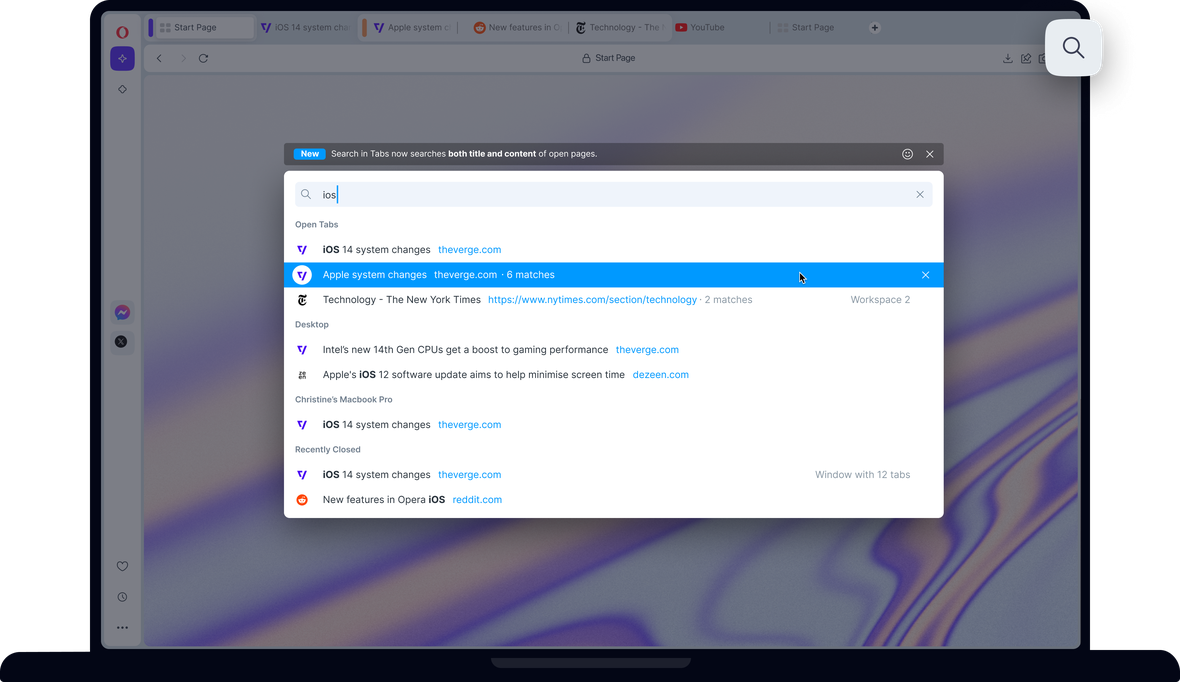Viewport: 1180px width, 682px height.
Task: Switch to the YouTube tab
Action: [719, 28]
